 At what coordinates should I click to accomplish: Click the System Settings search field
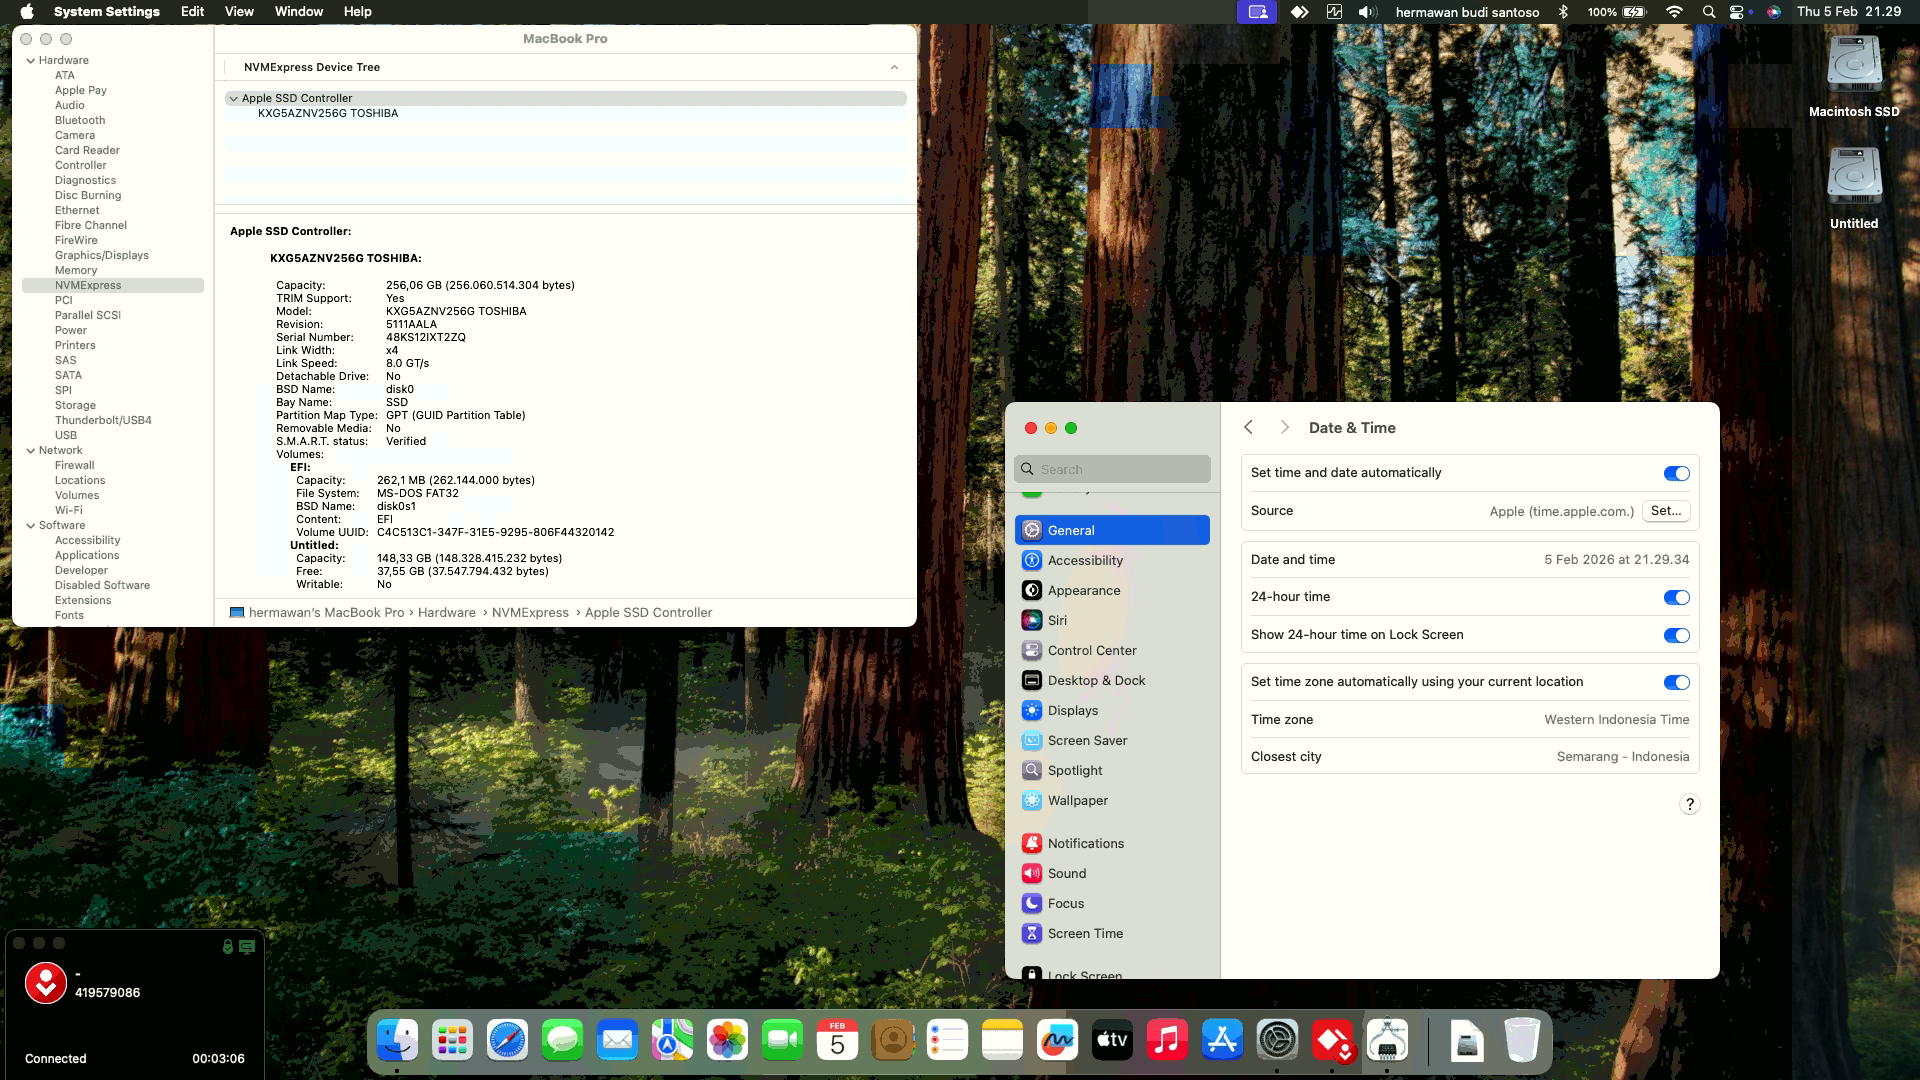tap(1112, 469)
